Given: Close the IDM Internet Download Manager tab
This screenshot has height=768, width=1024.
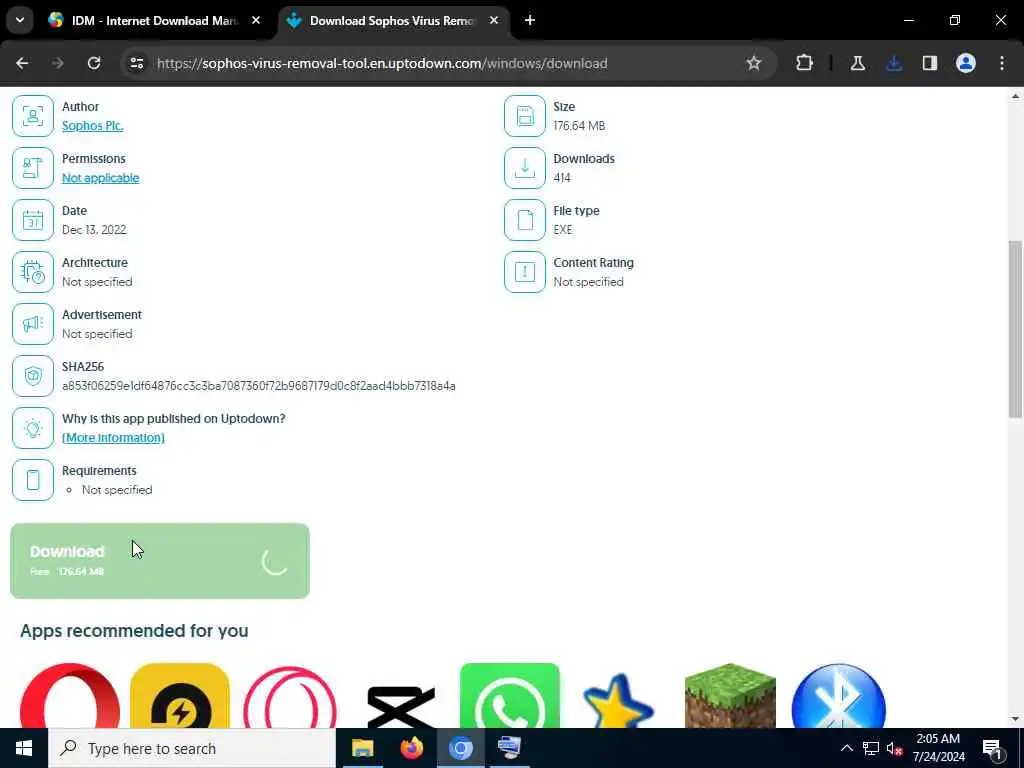Looking at the screenshot, I should (256, 21).
